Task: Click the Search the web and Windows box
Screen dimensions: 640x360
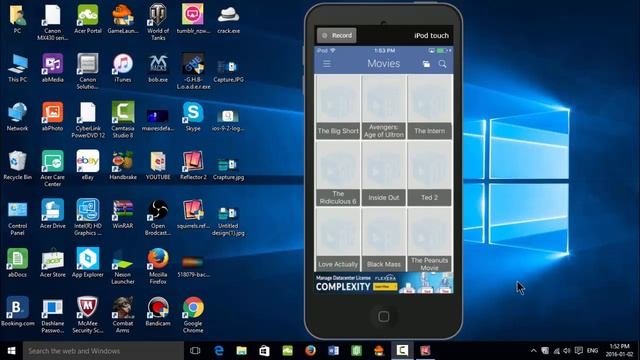Action: [103, 351]
